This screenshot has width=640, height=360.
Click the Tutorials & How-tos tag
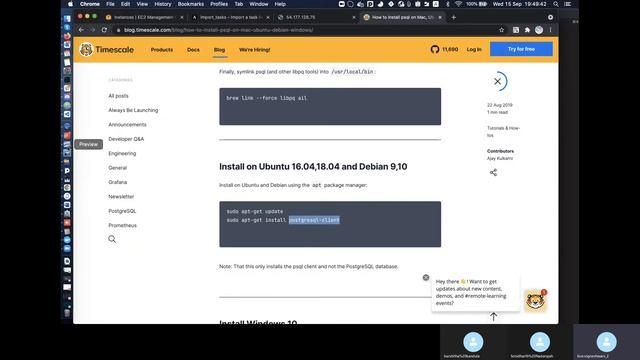coord(503,131)
